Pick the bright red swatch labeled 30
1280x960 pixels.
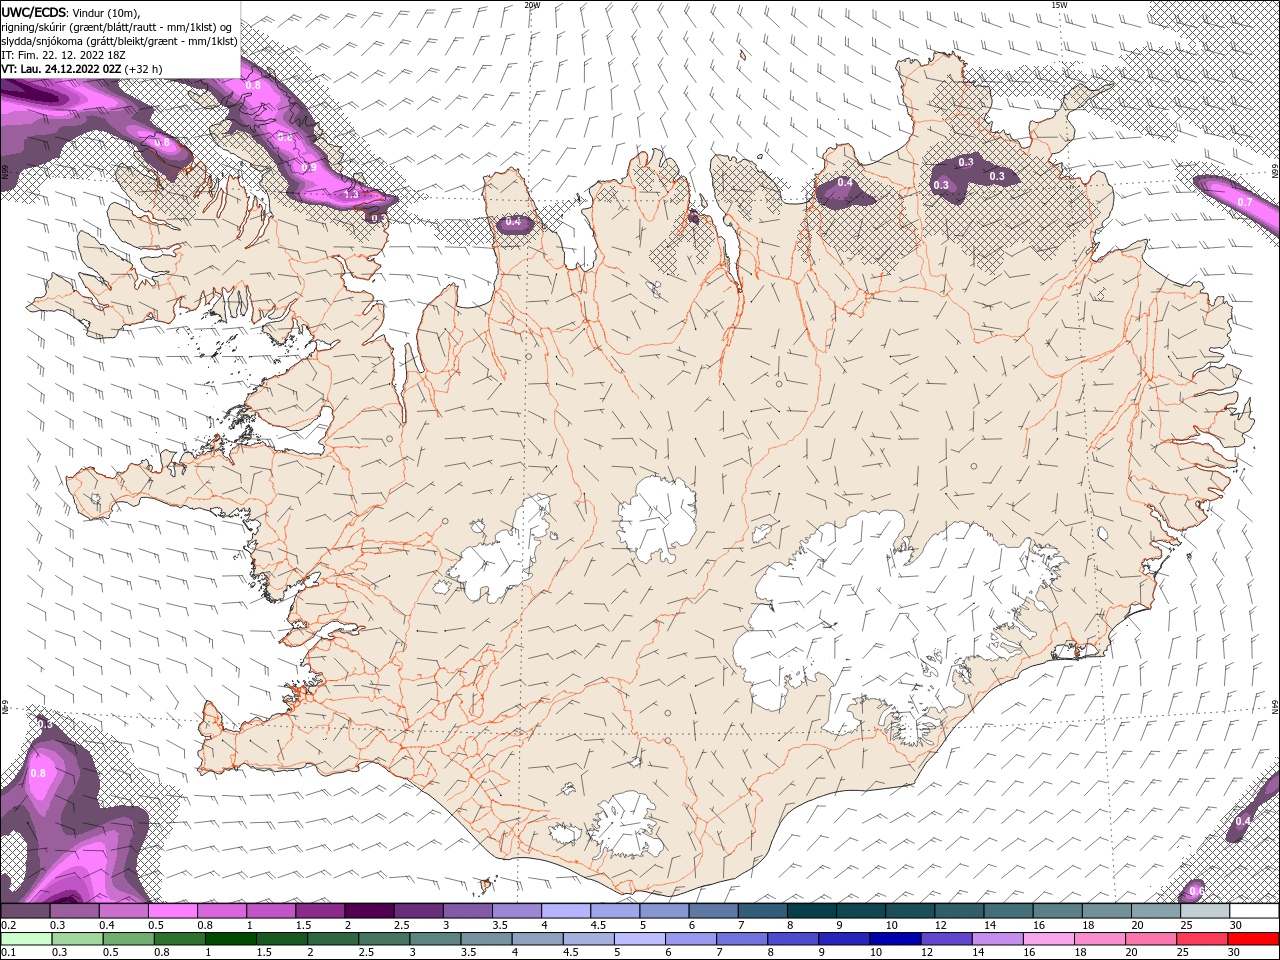[x=1252, y=938]
